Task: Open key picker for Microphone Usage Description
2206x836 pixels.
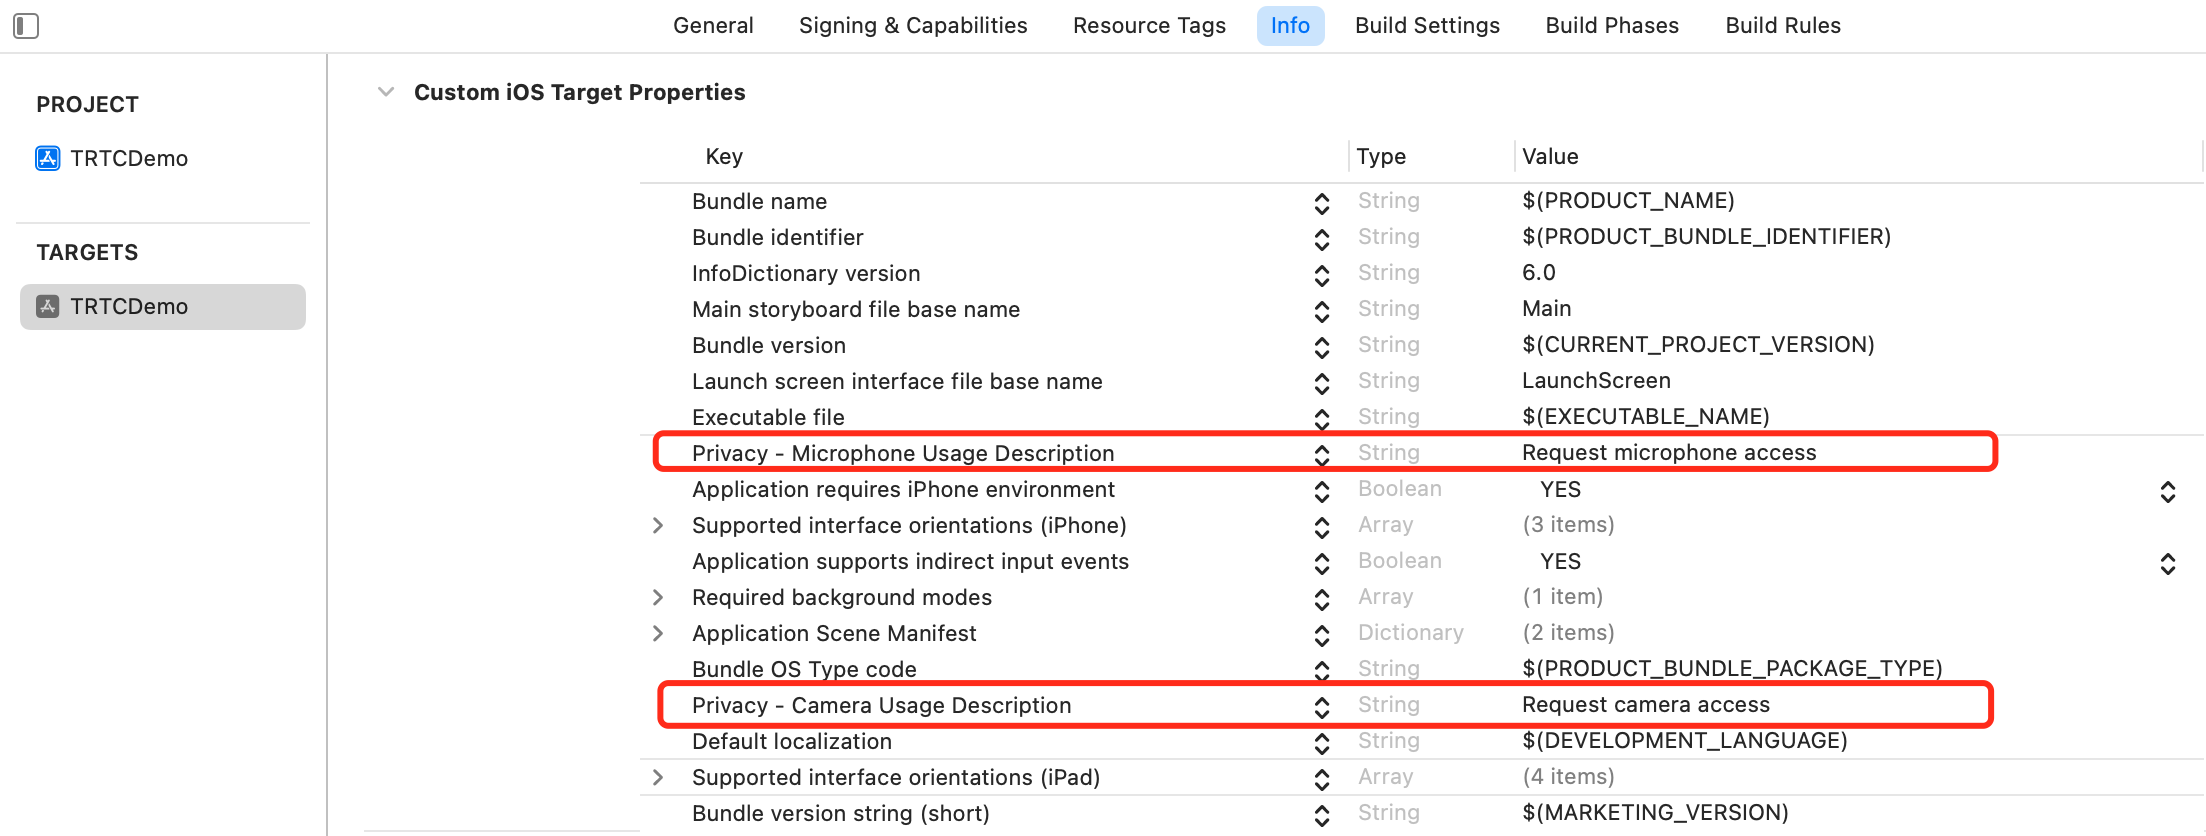Action: (x=1321, y=455)
